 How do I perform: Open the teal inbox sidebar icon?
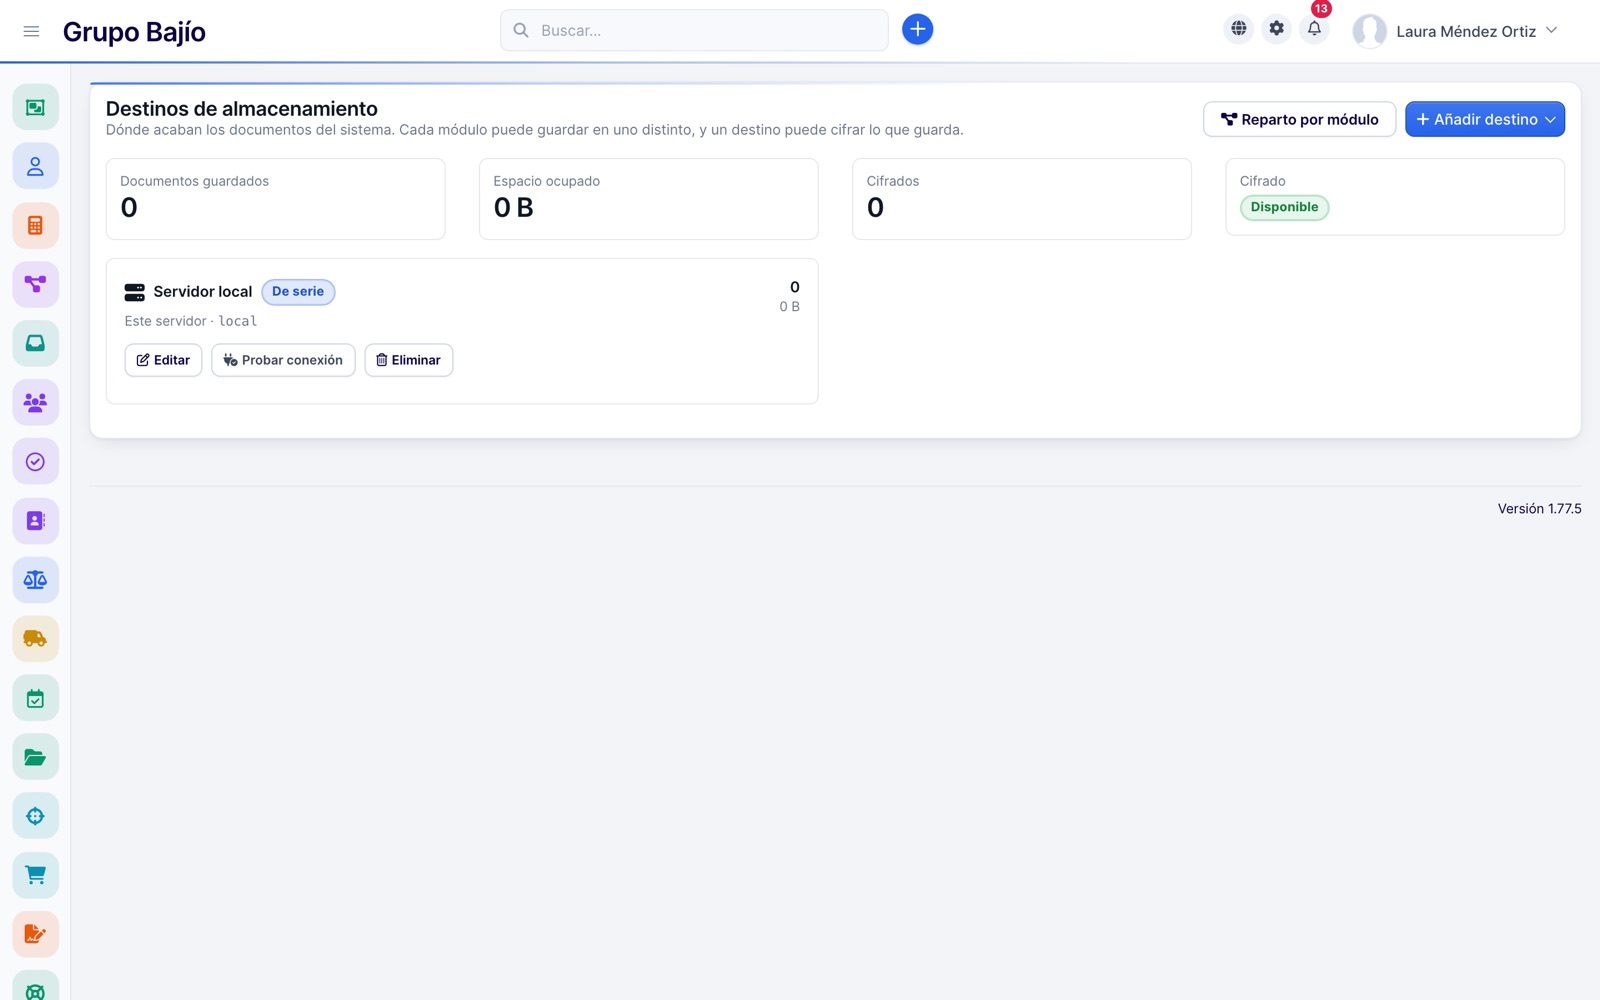(35, 343)
